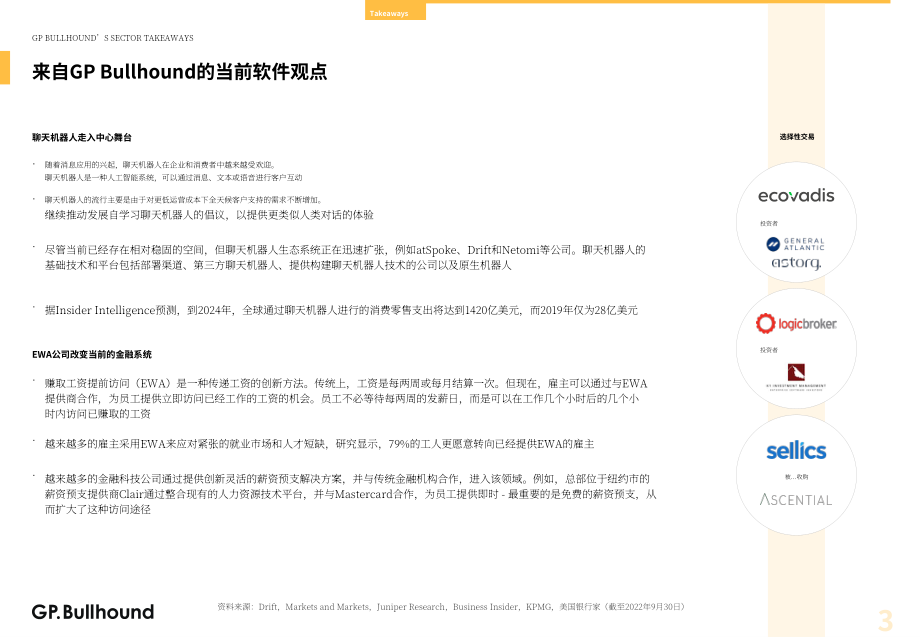
Task: Click the '被…收购' label under Sellics
Action: (x=796, y=477)
